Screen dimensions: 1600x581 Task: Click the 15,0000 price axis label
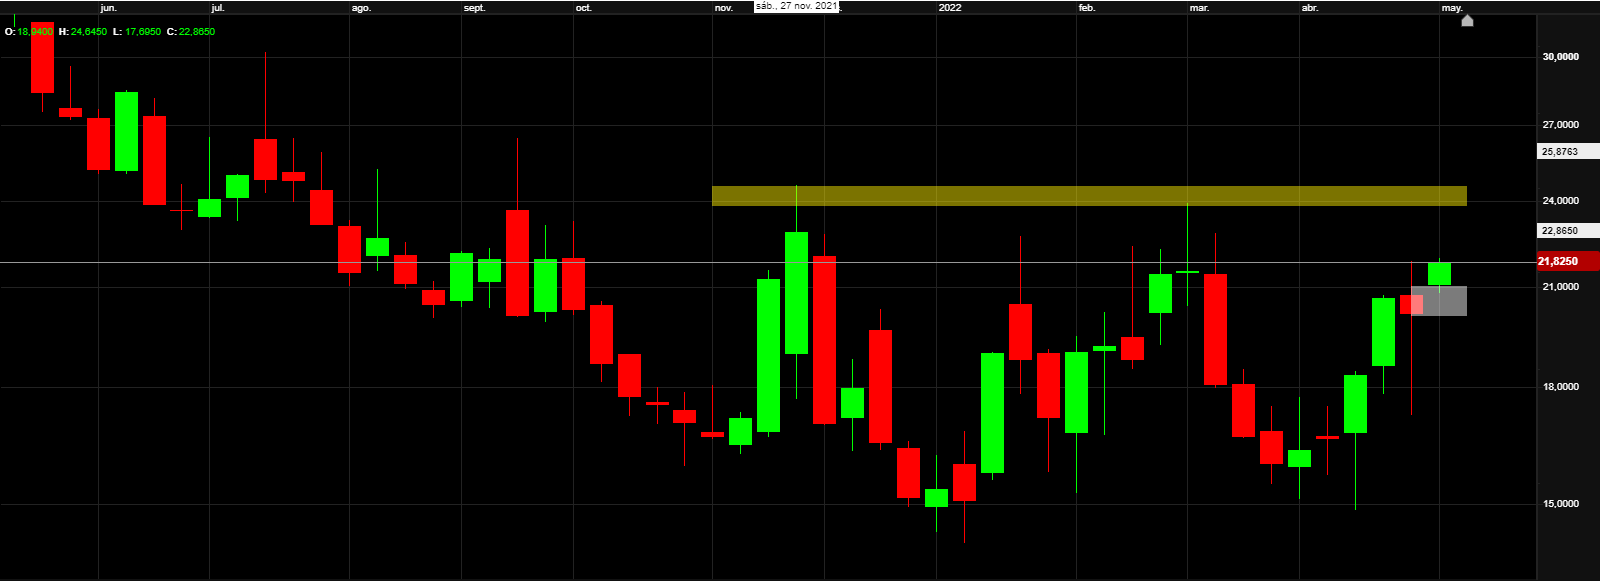point(1561,504)
